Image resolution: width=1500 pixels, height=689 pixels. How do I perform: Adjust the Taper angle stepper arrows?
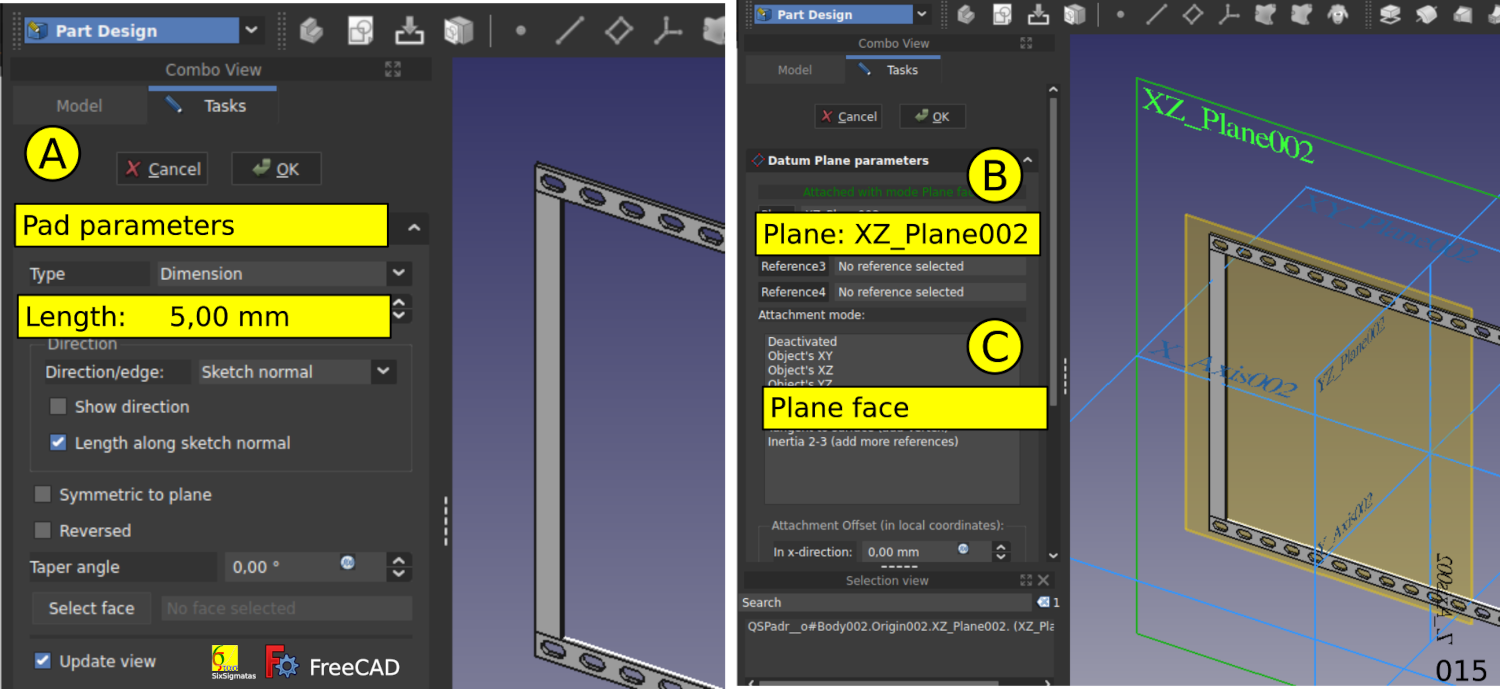tap(398, 567)
